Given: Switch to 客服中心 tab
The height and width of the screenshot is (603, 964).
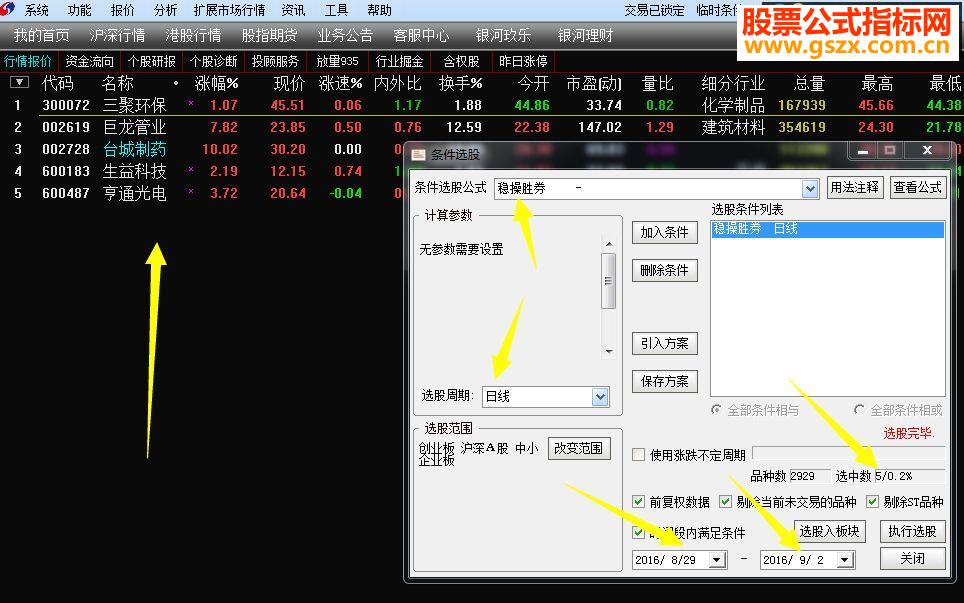Looking at the screenshot, I should click(421, 36).
